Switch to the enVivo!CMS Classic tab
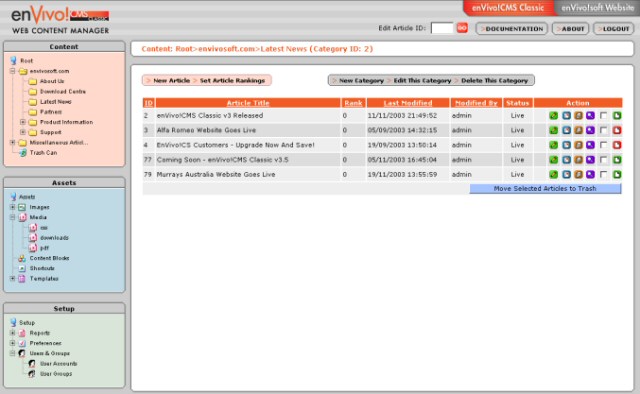The height and width of the screenshot is (394, 640). pyautogui.click(x=508, y=8)
